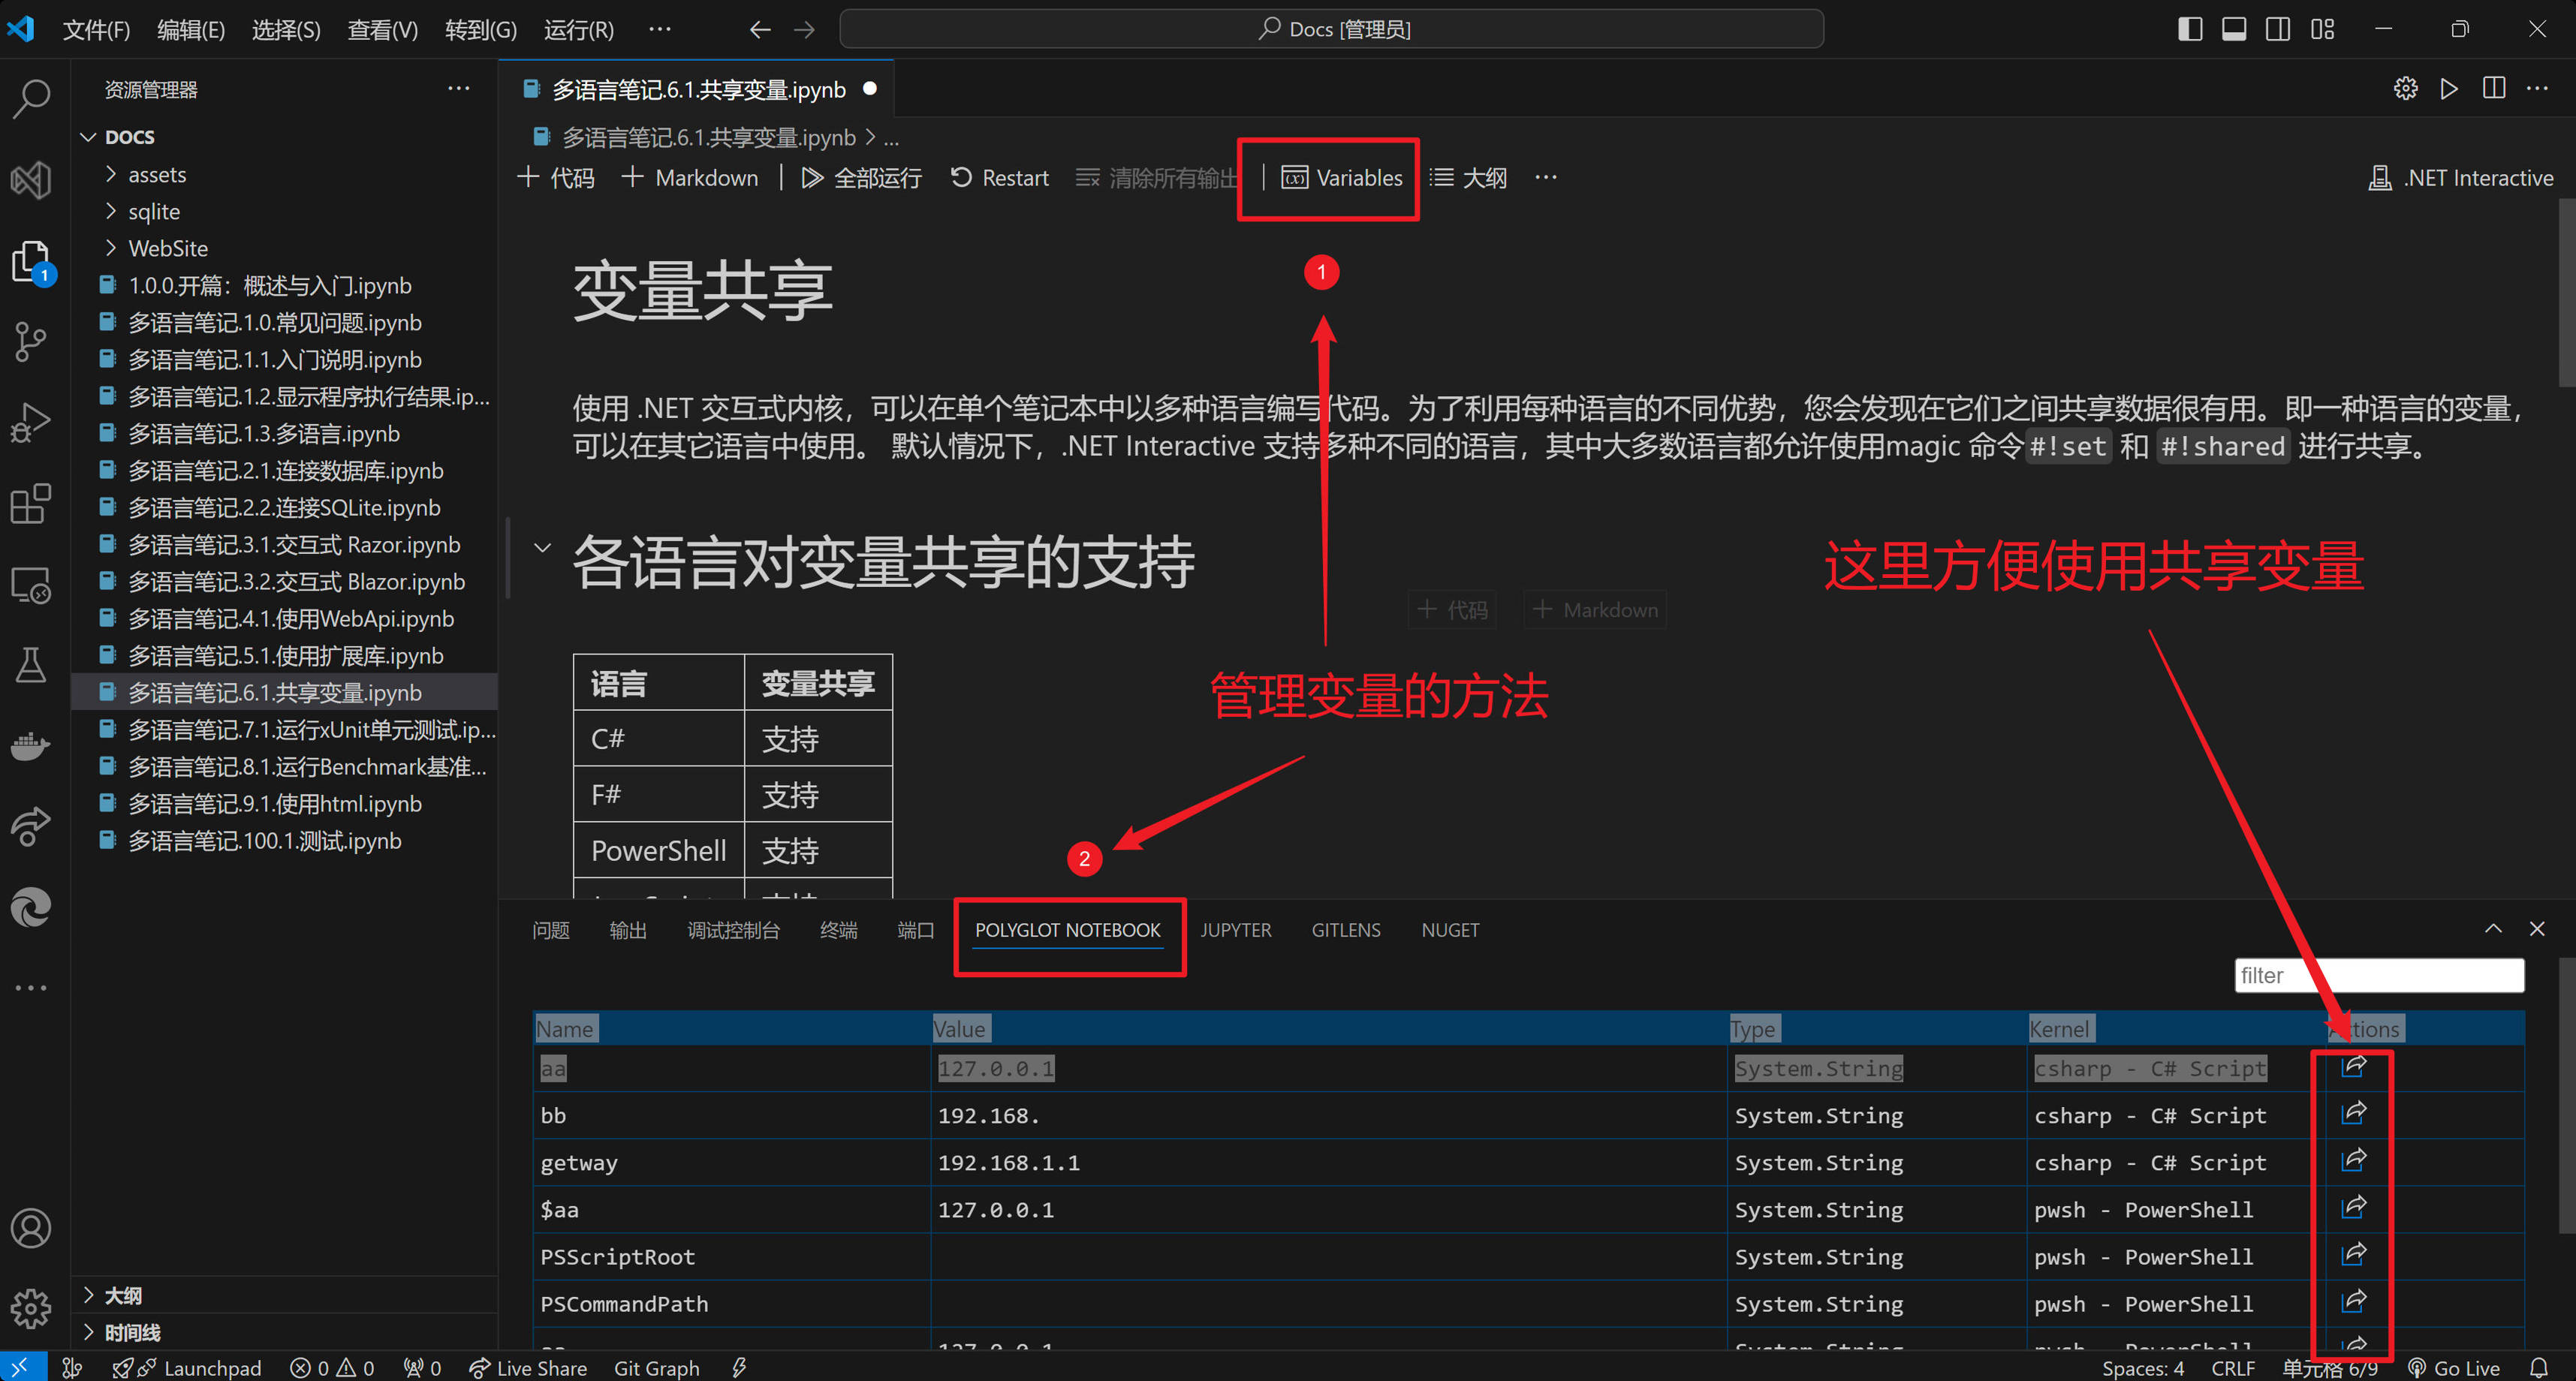Switch to the 终端 terminal tab
The image size is (2576, 1381).
838,930
